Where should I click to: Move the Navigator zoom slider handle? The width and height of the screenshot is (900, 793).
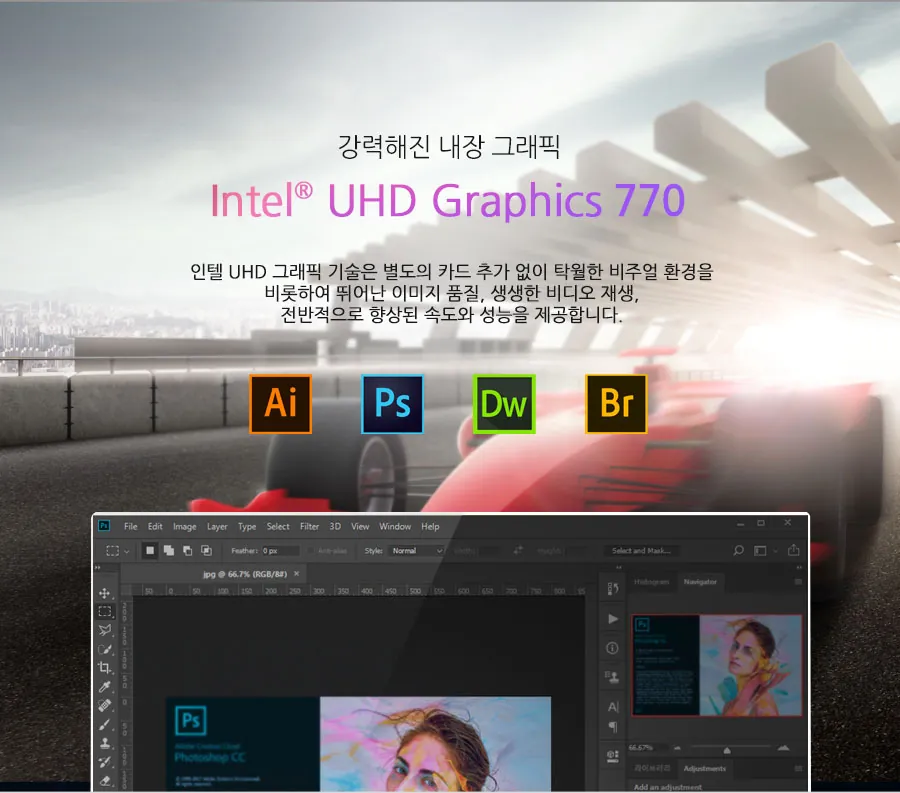(x=727, y=750)
